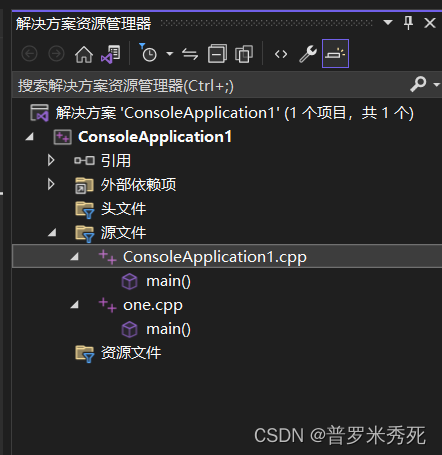The height and width of the screenshot is (455, 442).
Task: Click the Forward navigation arrow in toolbar
Action: click(56, 54)
